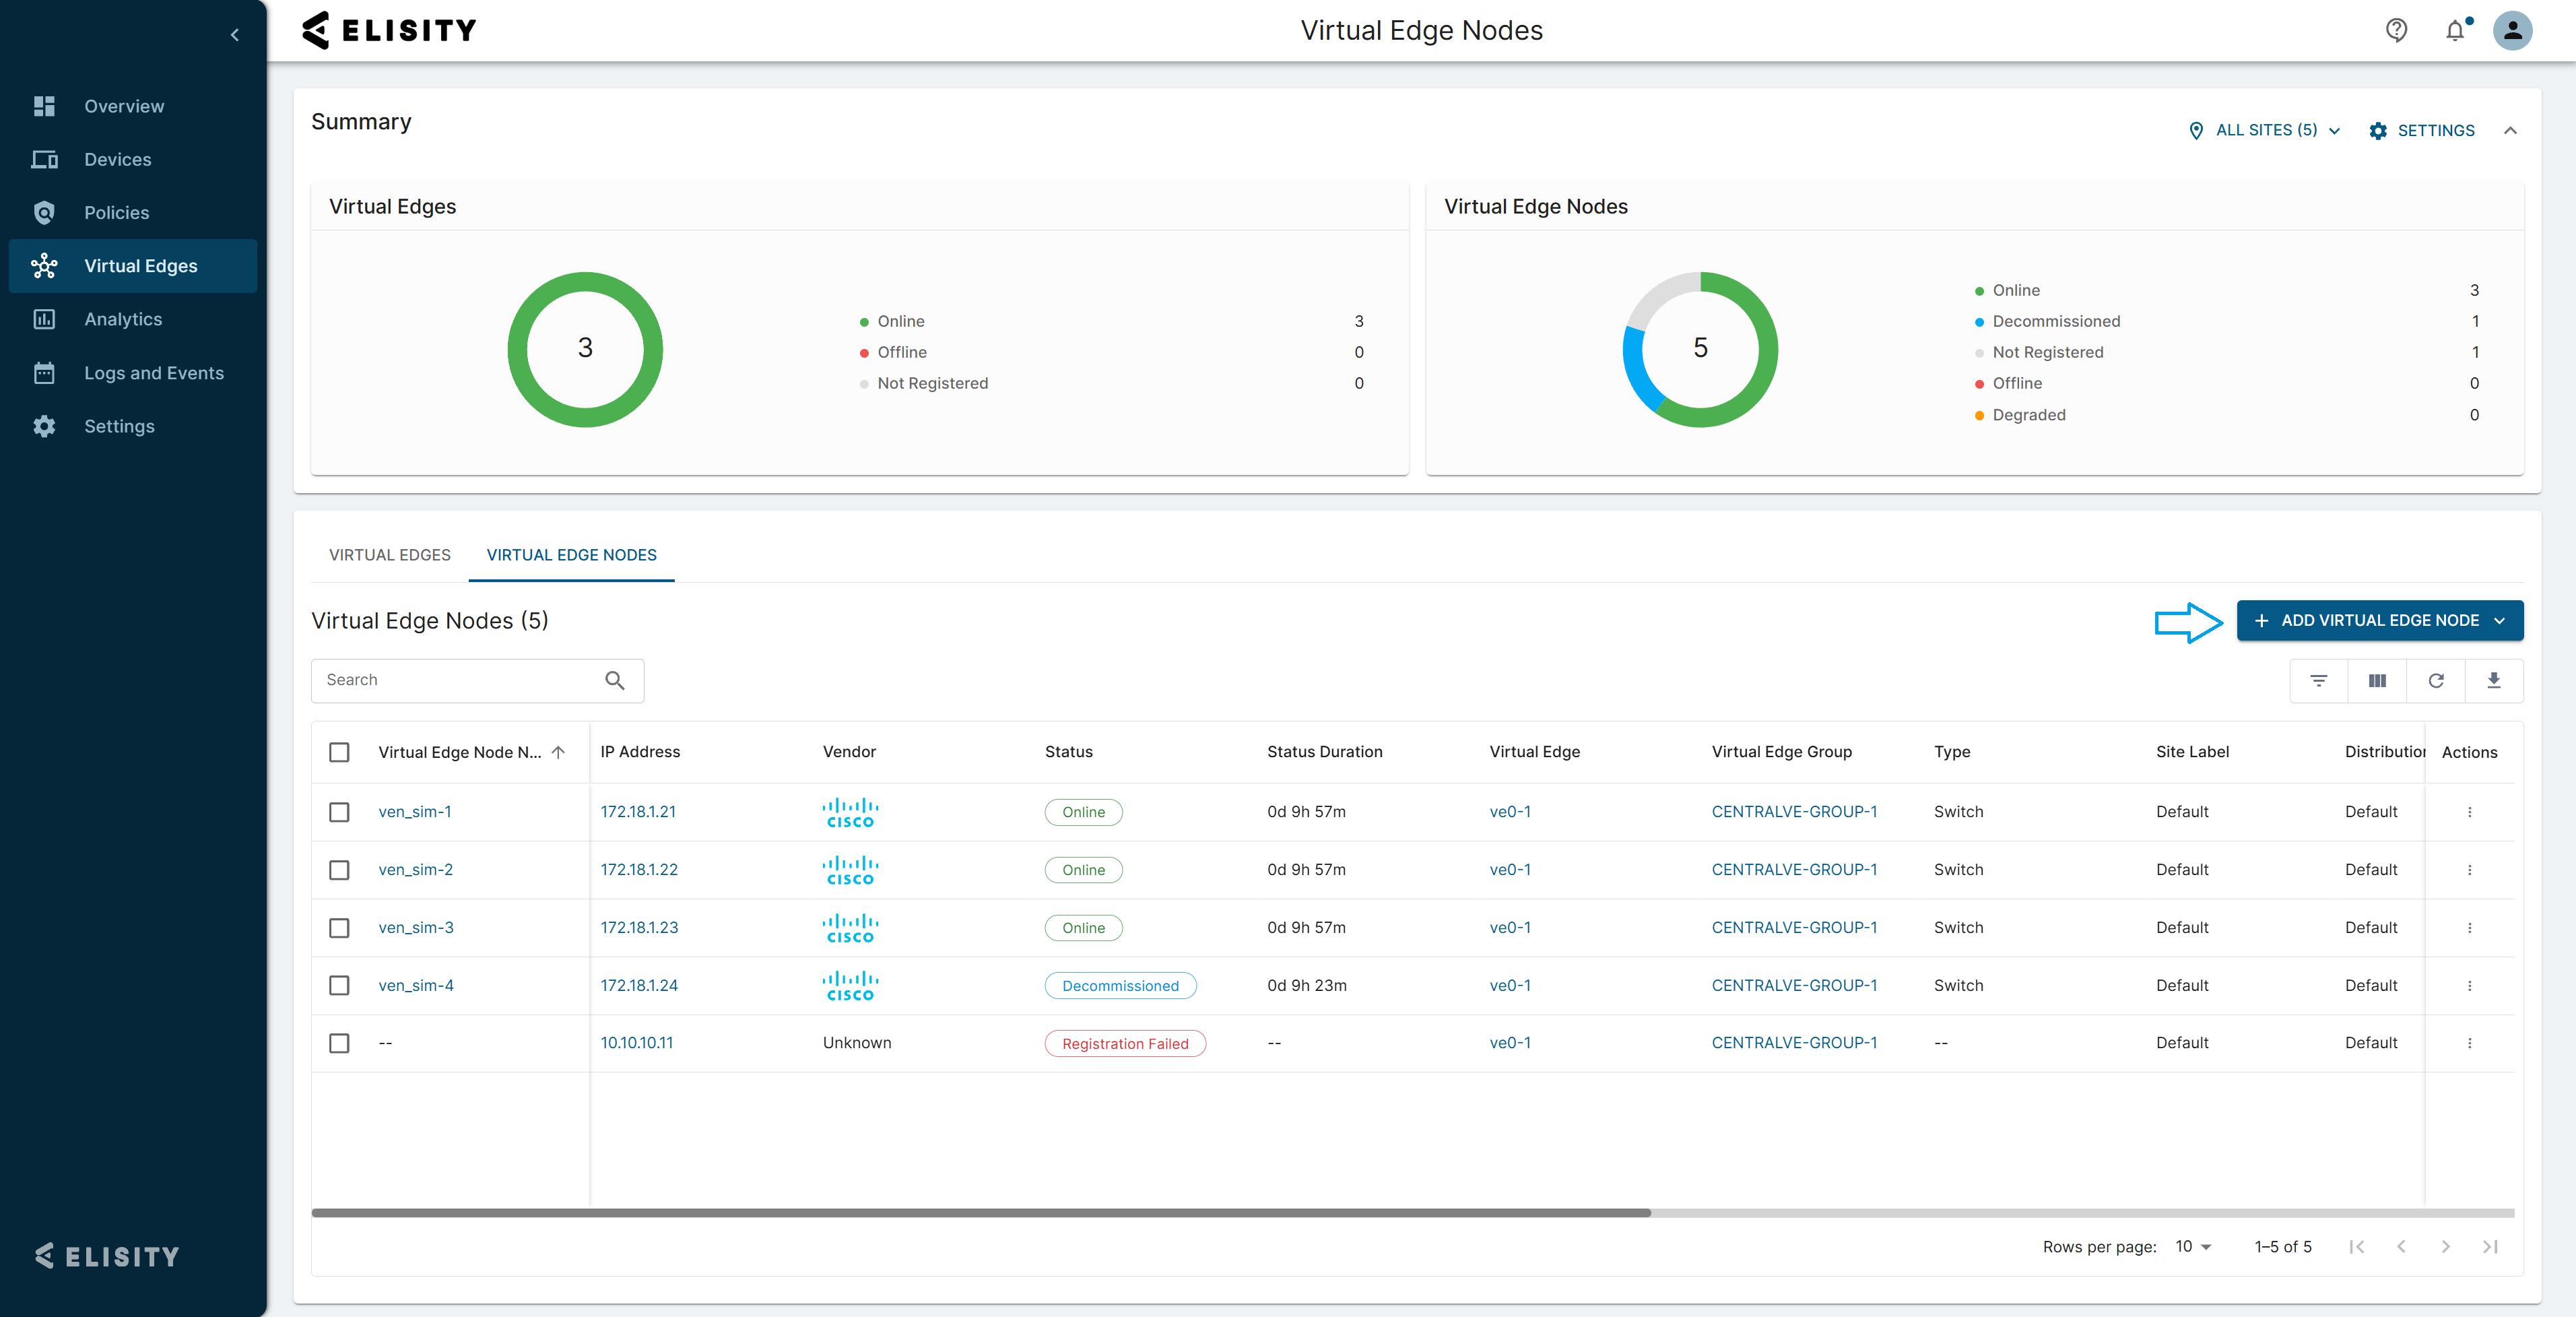Image resolution: width=2576 pixels, height=1317 pixels.
Task: Toggle the select-all header checkbox
Action: 339,752
